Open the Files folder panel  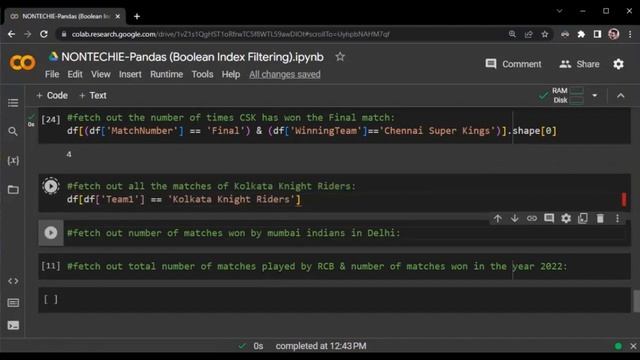[x=13, y=190]
